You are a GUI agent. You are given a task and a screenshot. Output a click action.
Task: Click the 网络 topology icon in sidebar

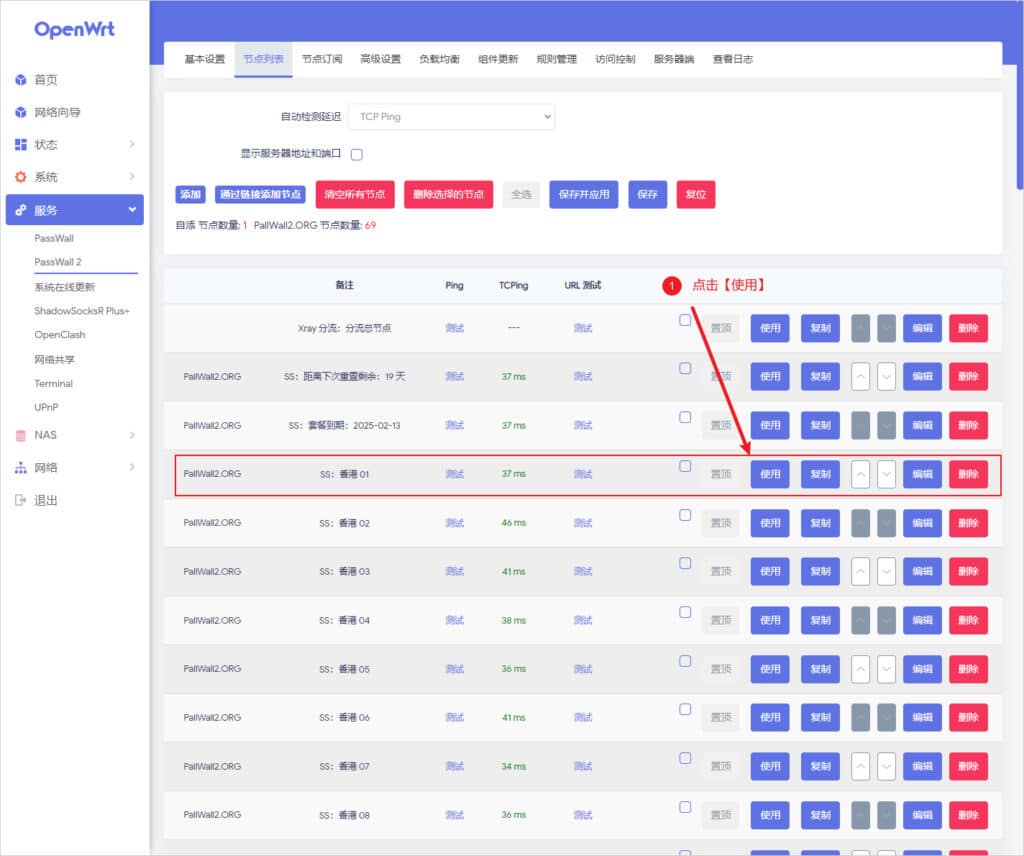21,467
